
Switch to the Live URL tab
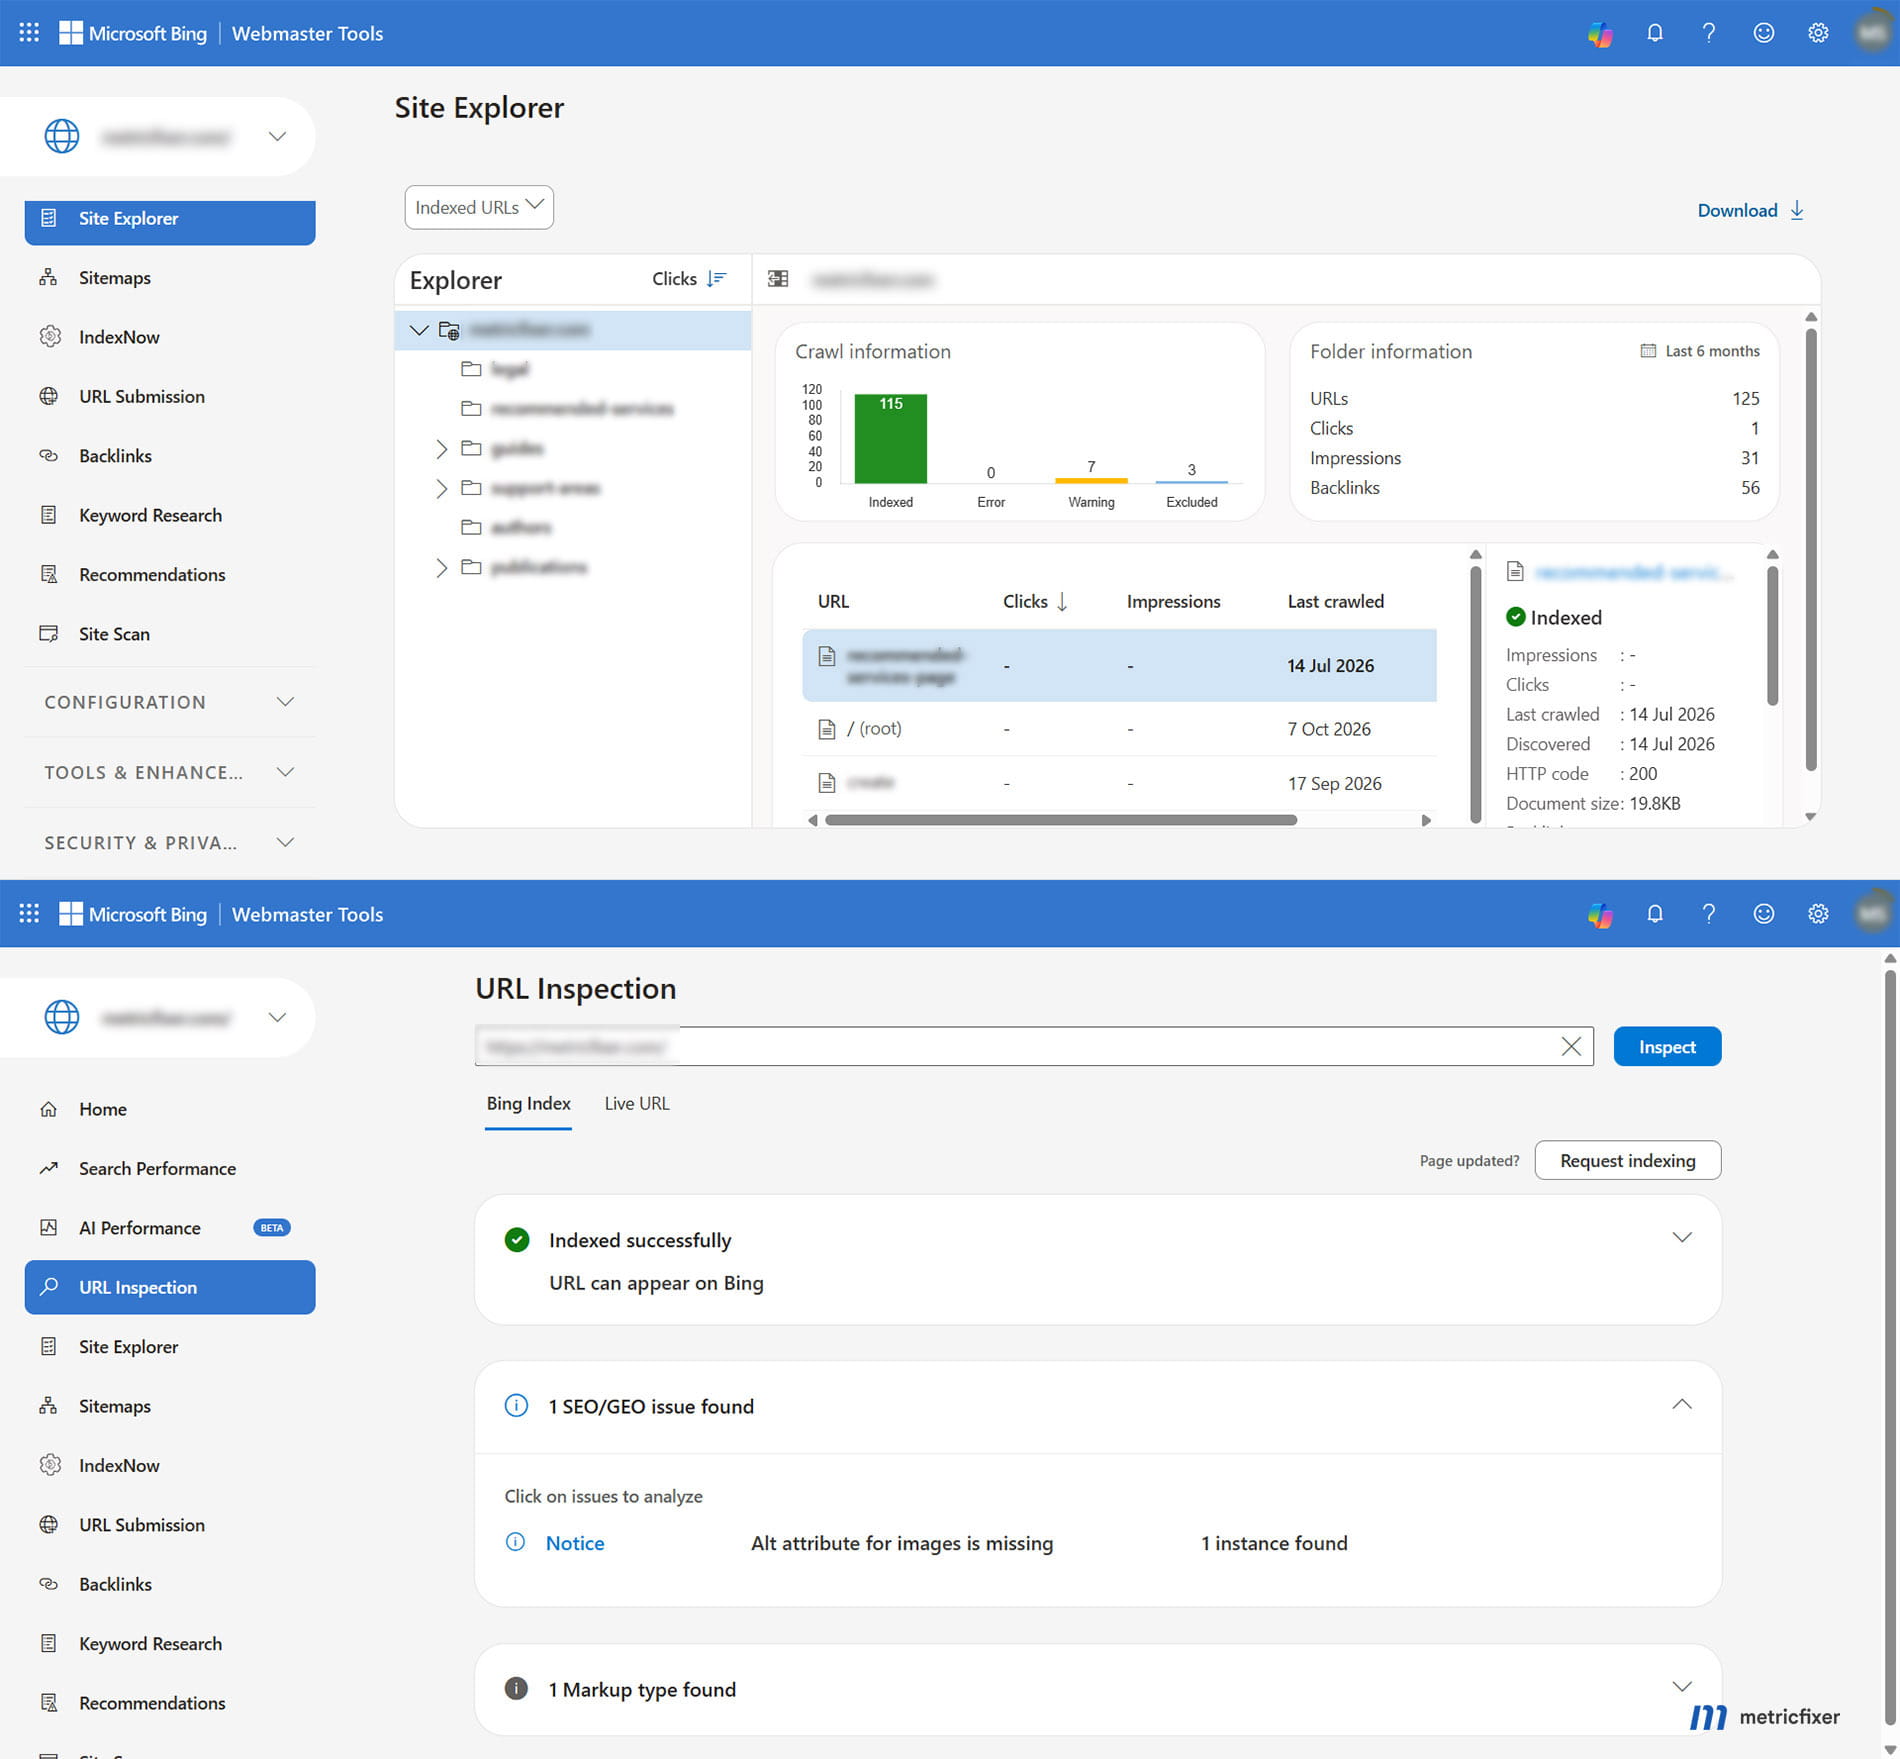pyautogui.click(x=637, y=1103)
